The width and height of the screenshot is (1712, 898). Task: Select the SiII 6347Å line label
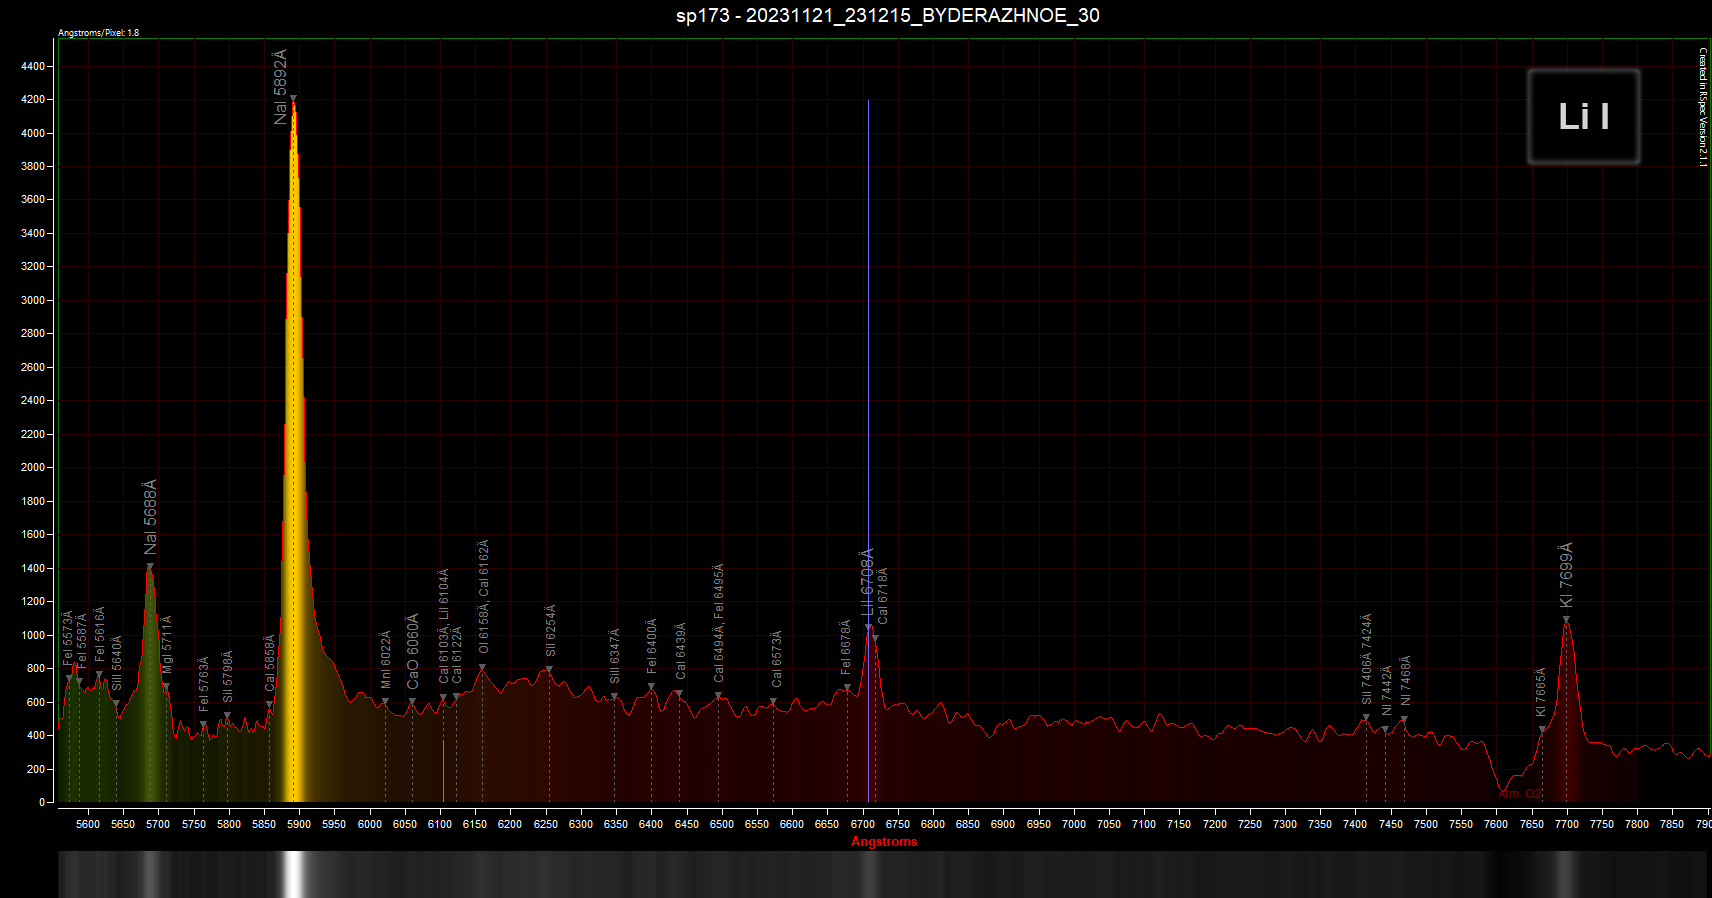(x=615, y=656)
